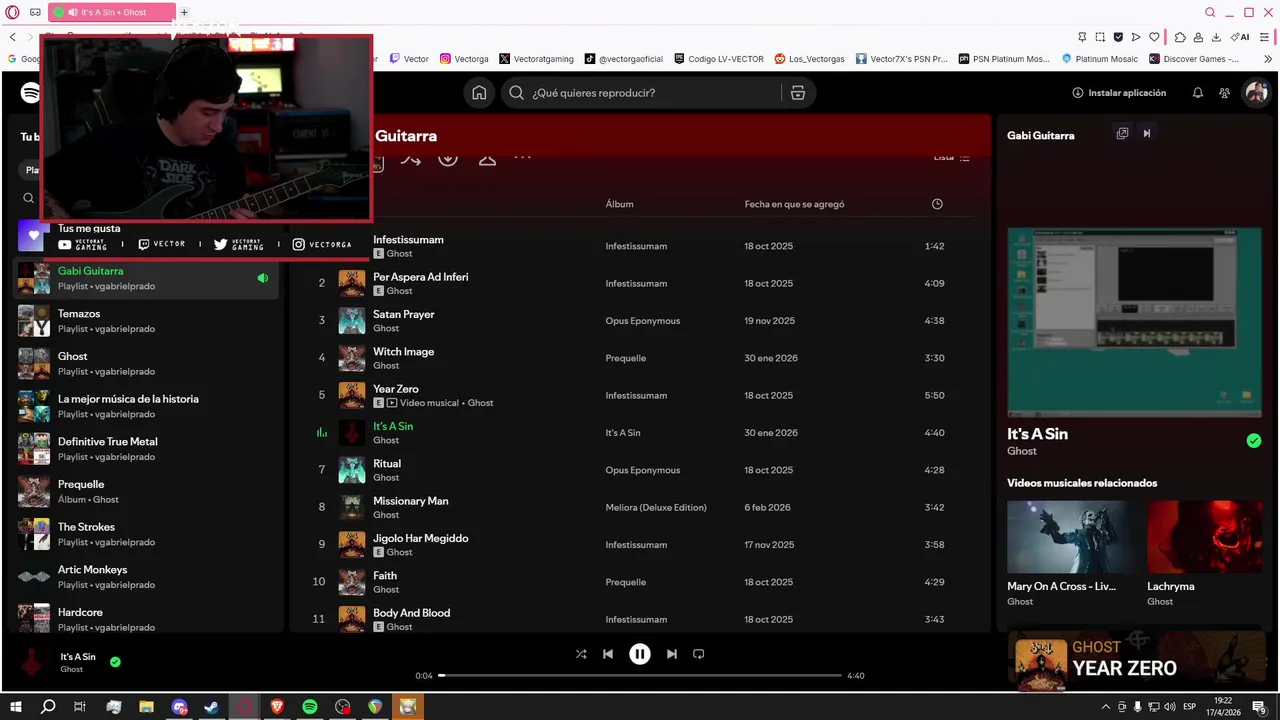1280x720 pixels.
Task: Open the notifications bell in Spotify
Action: click(1198, 93)
